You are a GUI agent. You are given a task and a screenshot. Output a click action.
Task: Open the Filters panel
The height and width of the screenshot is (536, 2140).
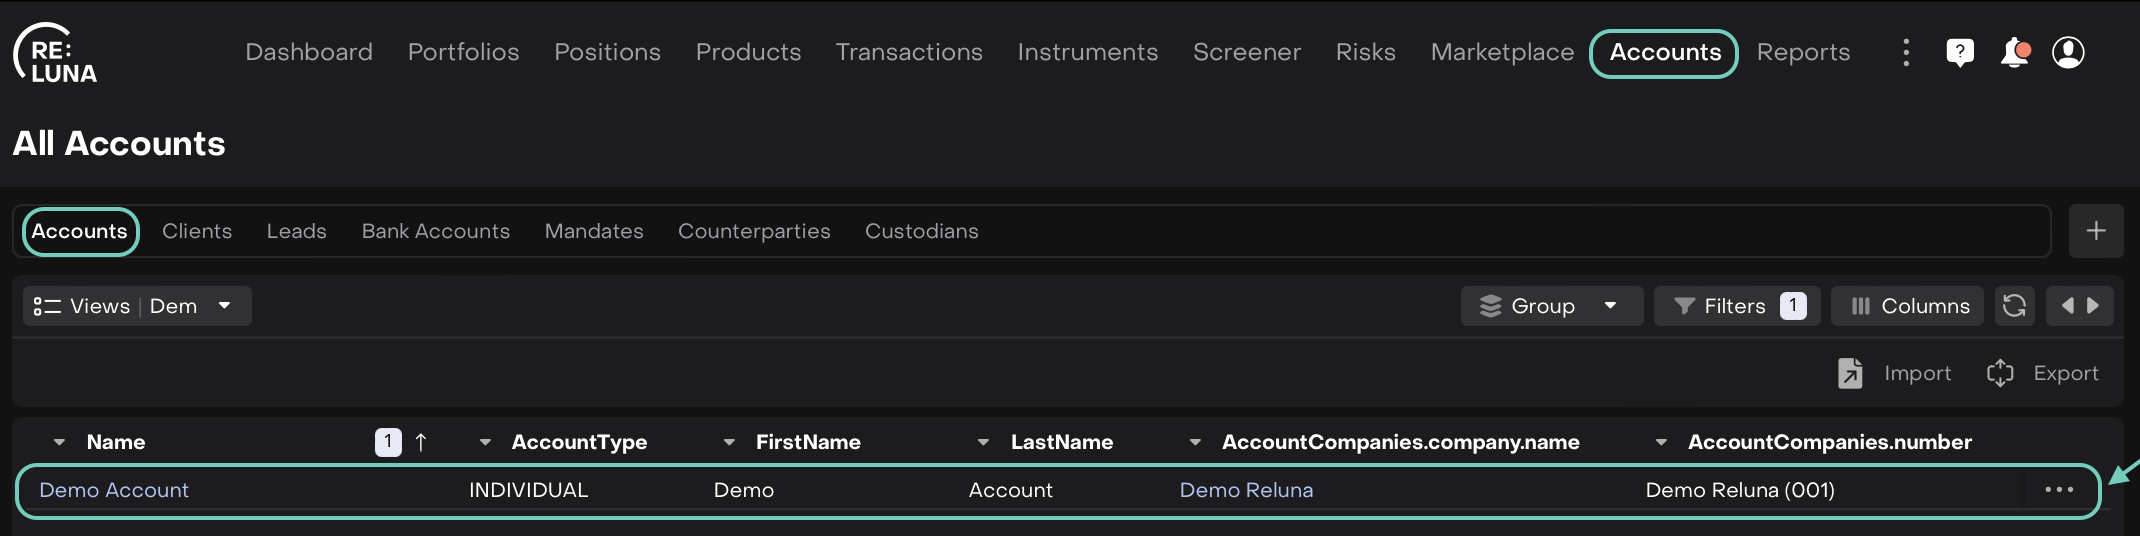(x=1736, y=306)
